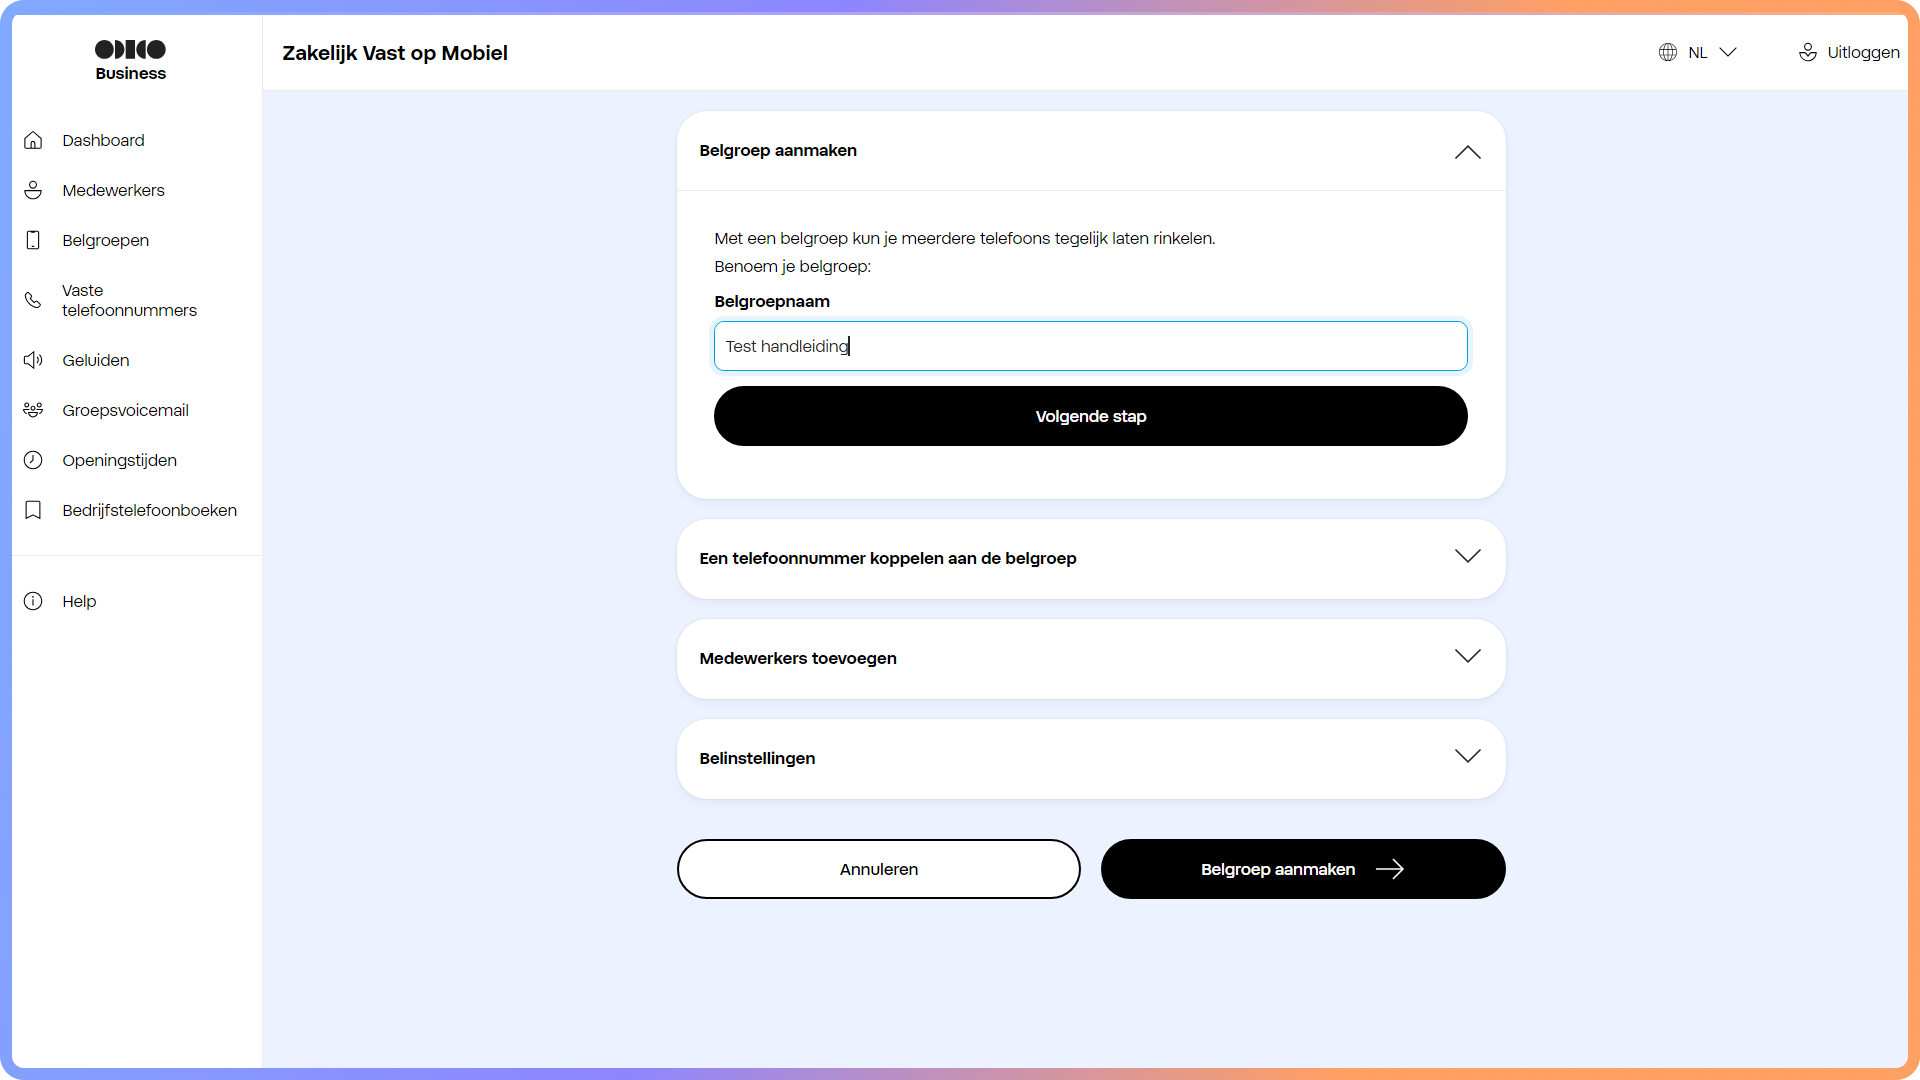Open Belgroepen via its sidebar icon
The width and height of the screenshot is (1920, 1080).
pos(33,240)
